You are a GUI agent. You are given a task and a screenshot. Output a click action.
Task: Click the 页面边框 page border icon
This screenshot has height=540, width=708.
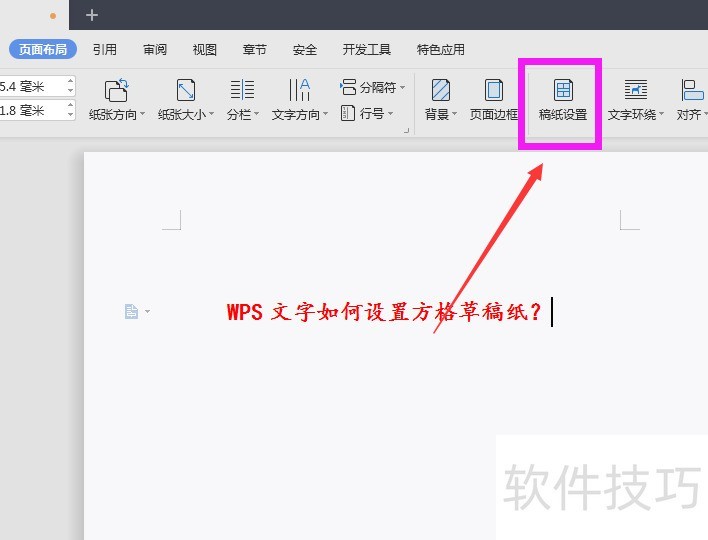click(x=494, y=90)
